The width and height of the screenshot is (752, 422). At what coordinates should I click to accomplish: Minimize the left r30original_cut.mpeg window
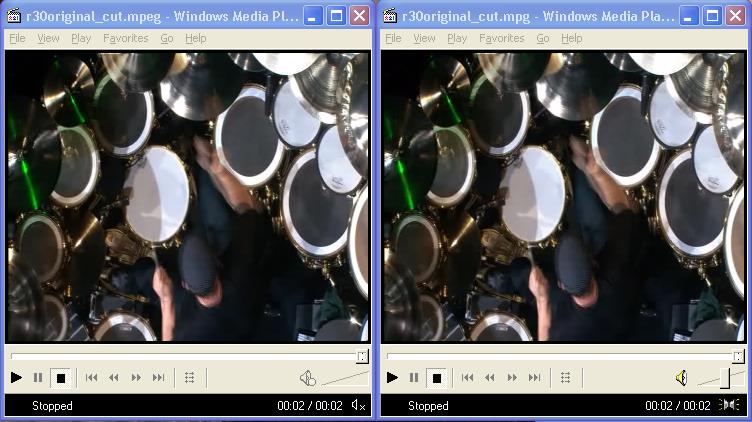coord(313,16)
